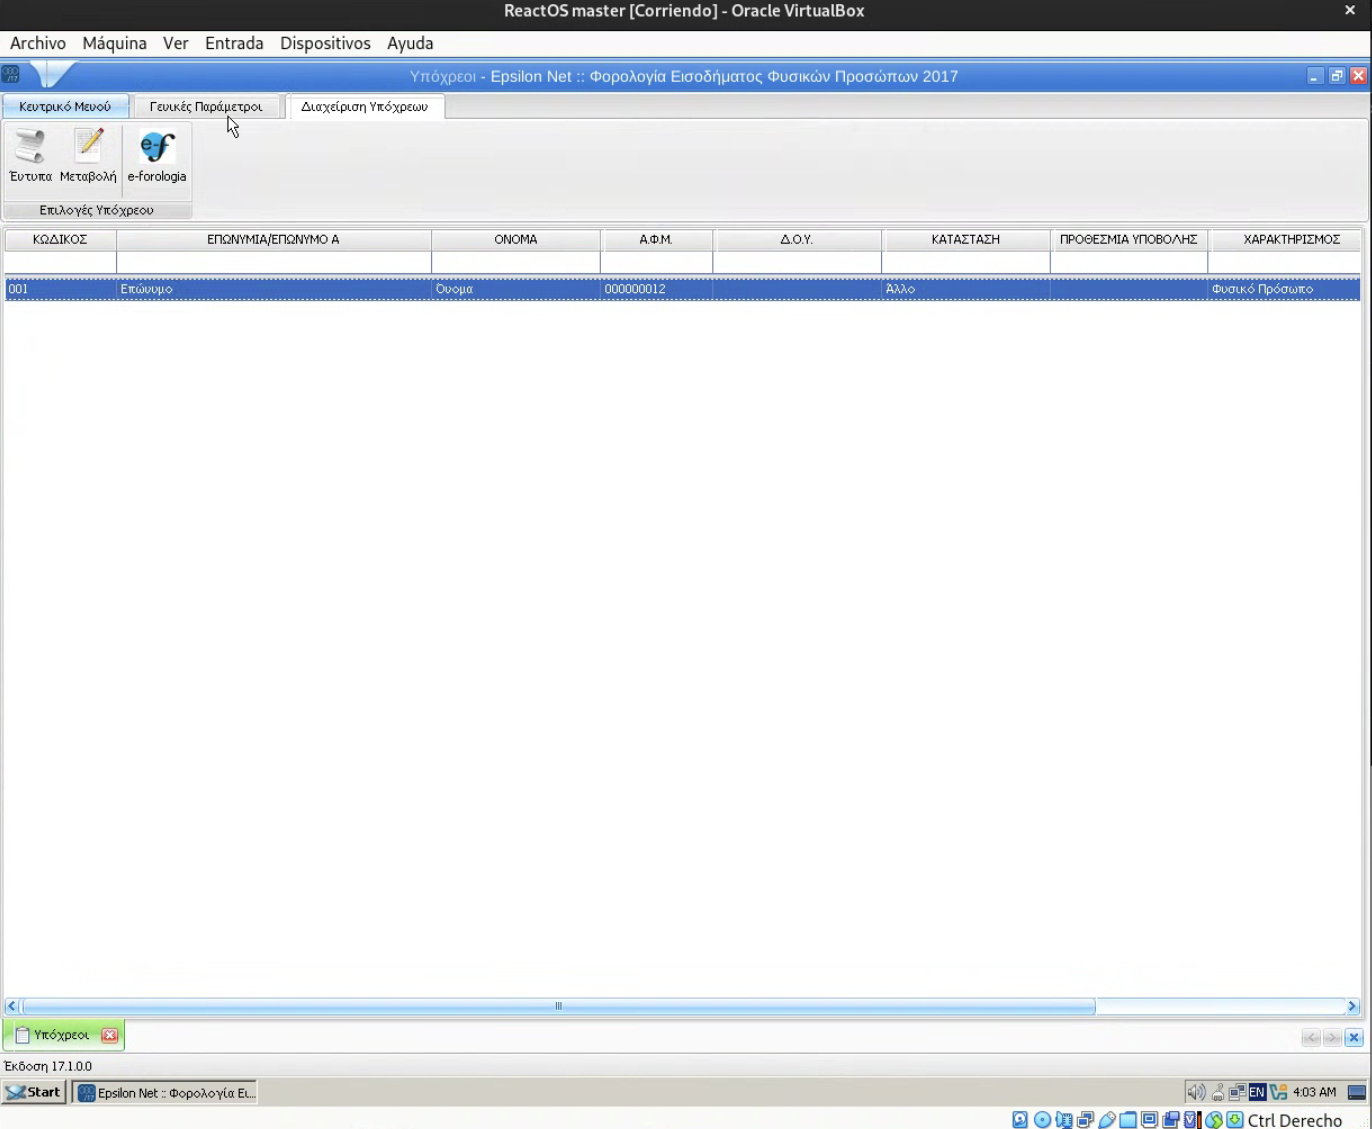Sort by ΚΩΔΙΚΟΣ column header
Screen dimensions: 1372x1129
(x=60, y=240)
